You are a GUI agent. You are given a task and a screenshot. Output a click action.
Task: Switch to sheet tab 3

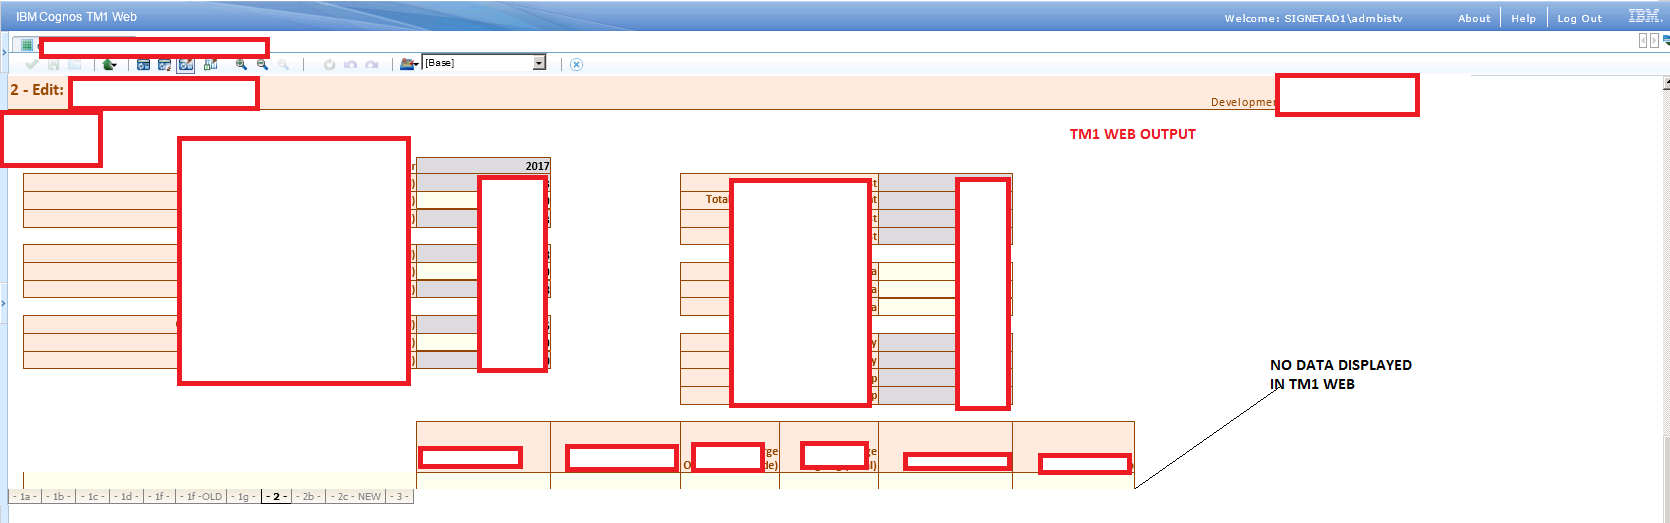[x=400, y=496]
